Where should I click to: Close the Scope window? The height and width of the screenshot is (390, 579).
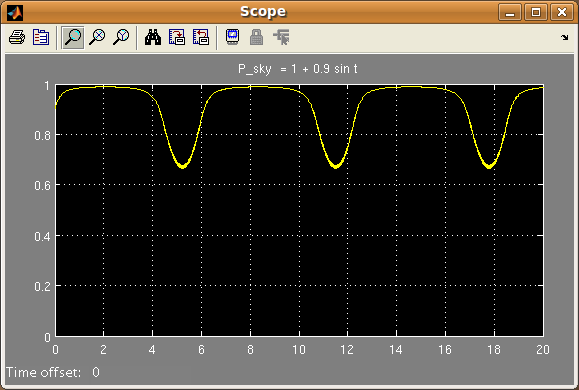pyautogui.click(x=562, y=12)
